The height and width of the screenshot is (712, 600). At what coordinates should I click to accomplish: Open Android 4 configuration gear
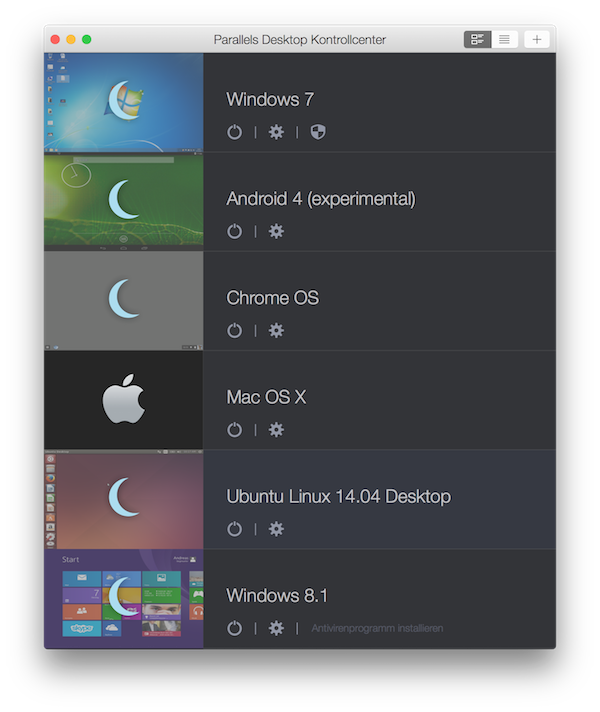pyautogui.click(x=276, y=231)
